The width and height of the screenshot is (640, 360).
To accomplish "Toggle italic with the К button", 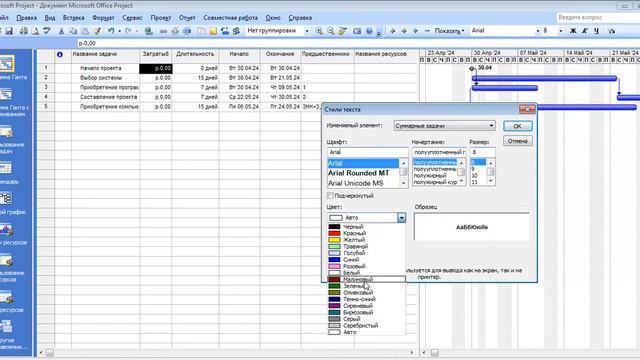I will [x=585, y=31].
